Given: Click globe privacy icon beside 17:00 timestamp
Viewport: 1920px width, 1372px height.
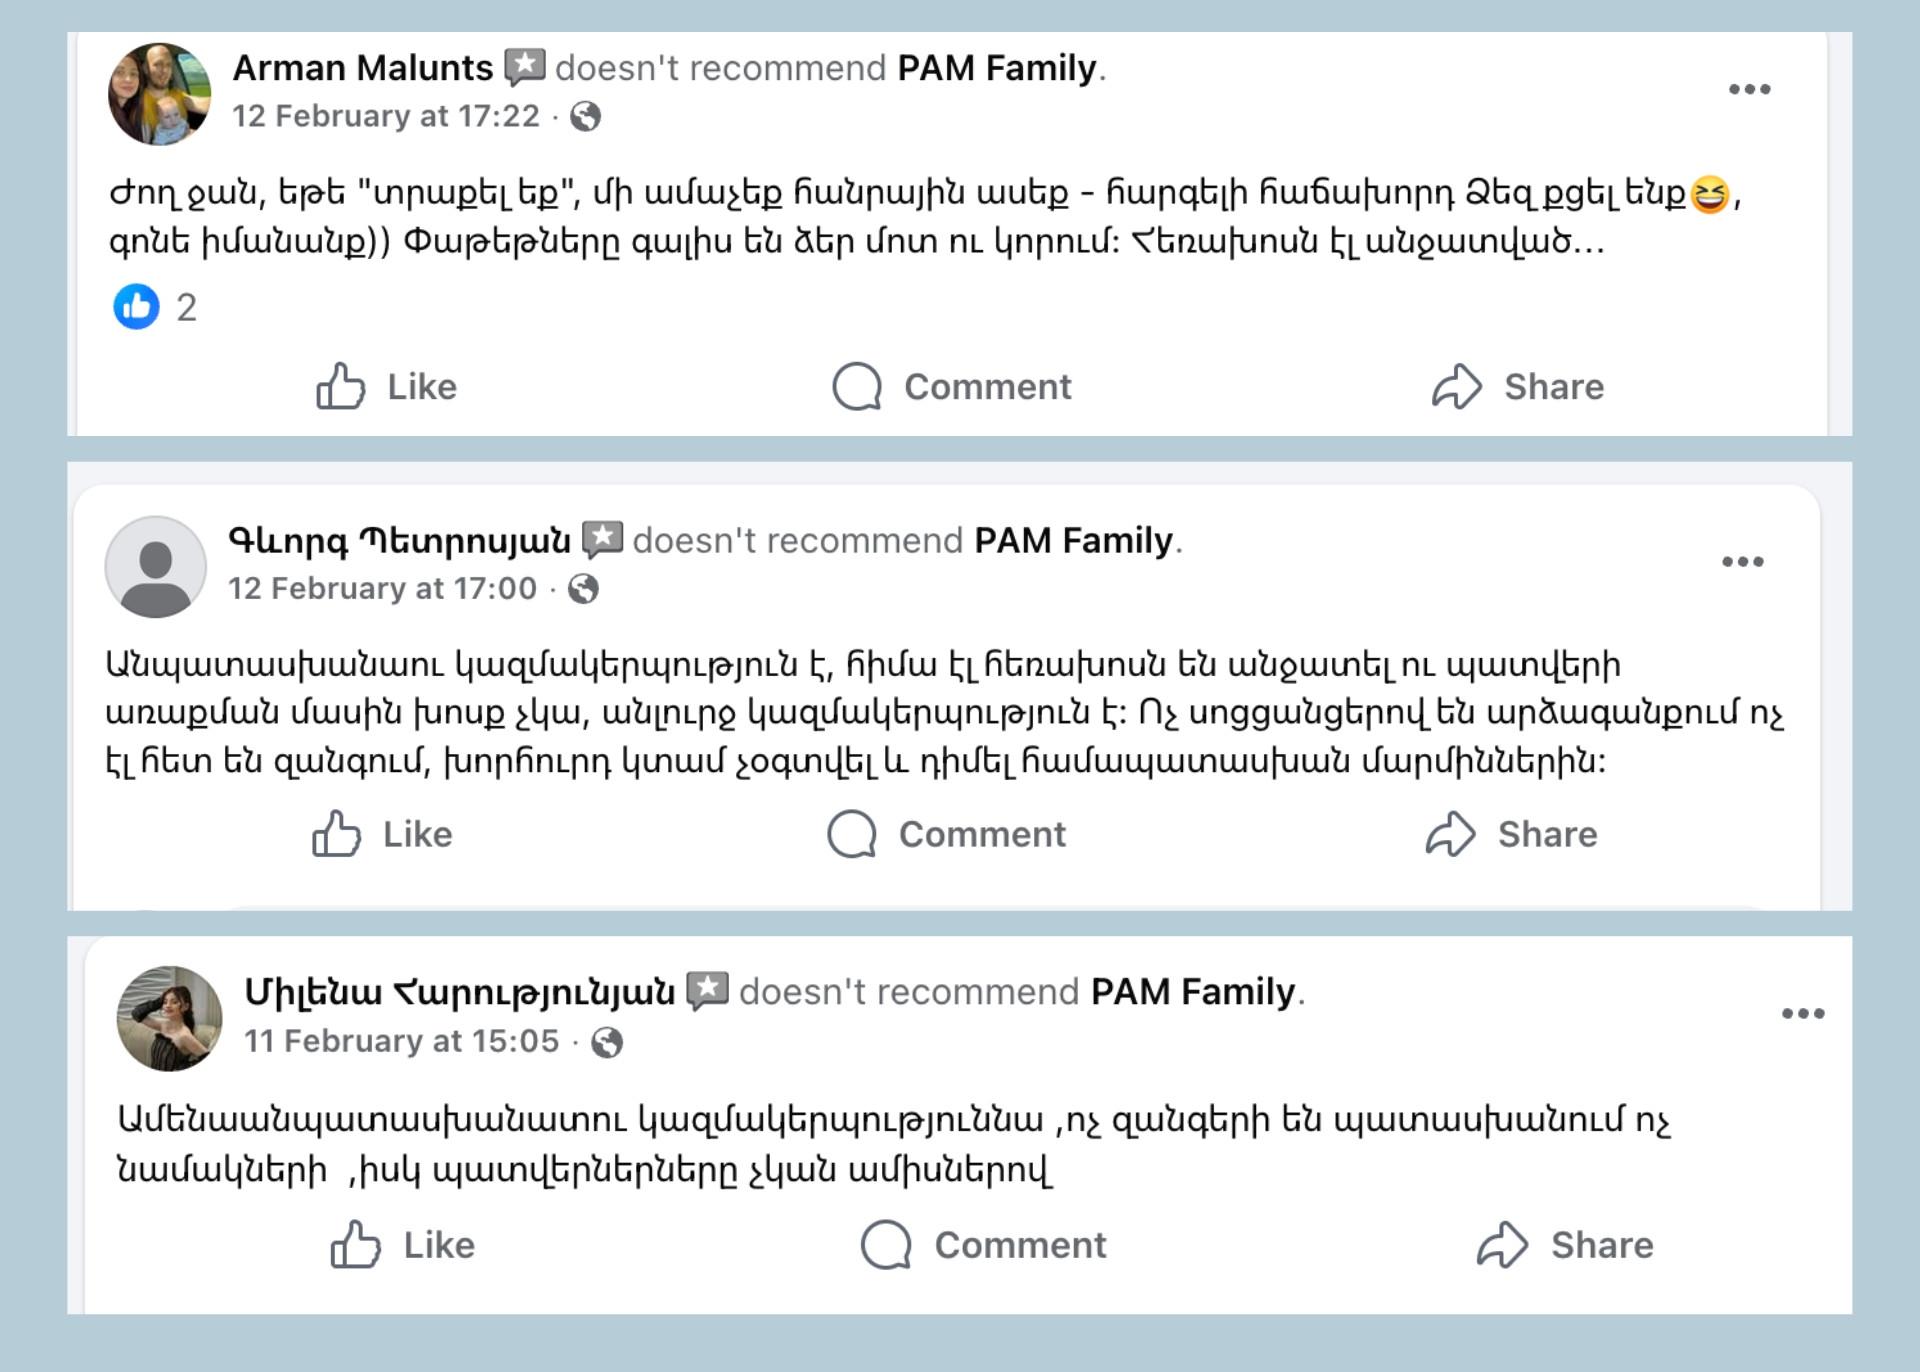Looking at the screenshot, I should point(583,589).
